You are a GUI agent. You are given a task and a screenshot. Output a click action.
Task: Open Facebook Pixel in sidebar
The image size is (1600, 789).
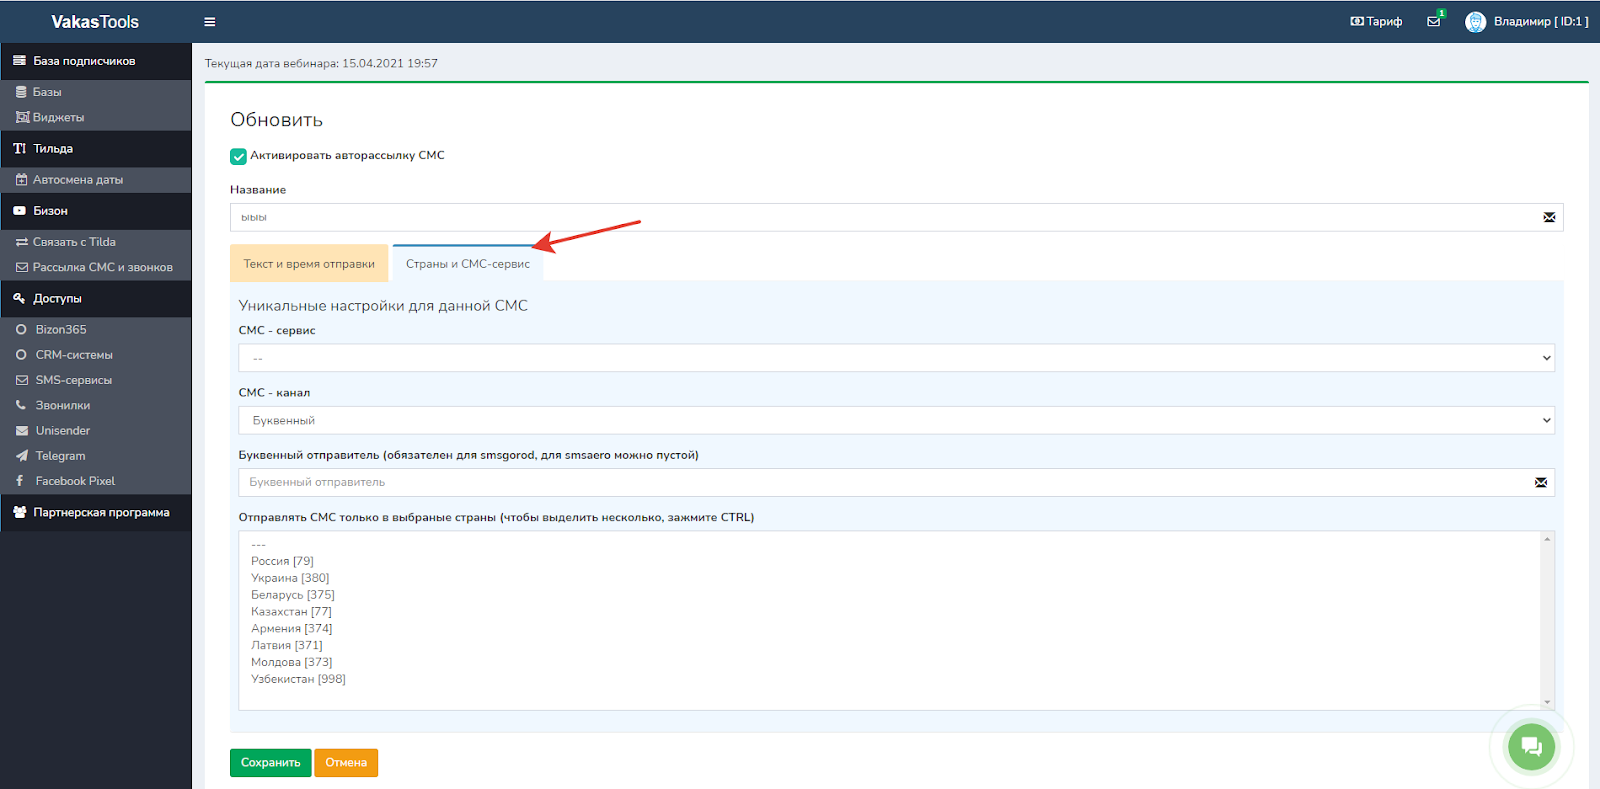pyautogui.click(x=75, y=481)
